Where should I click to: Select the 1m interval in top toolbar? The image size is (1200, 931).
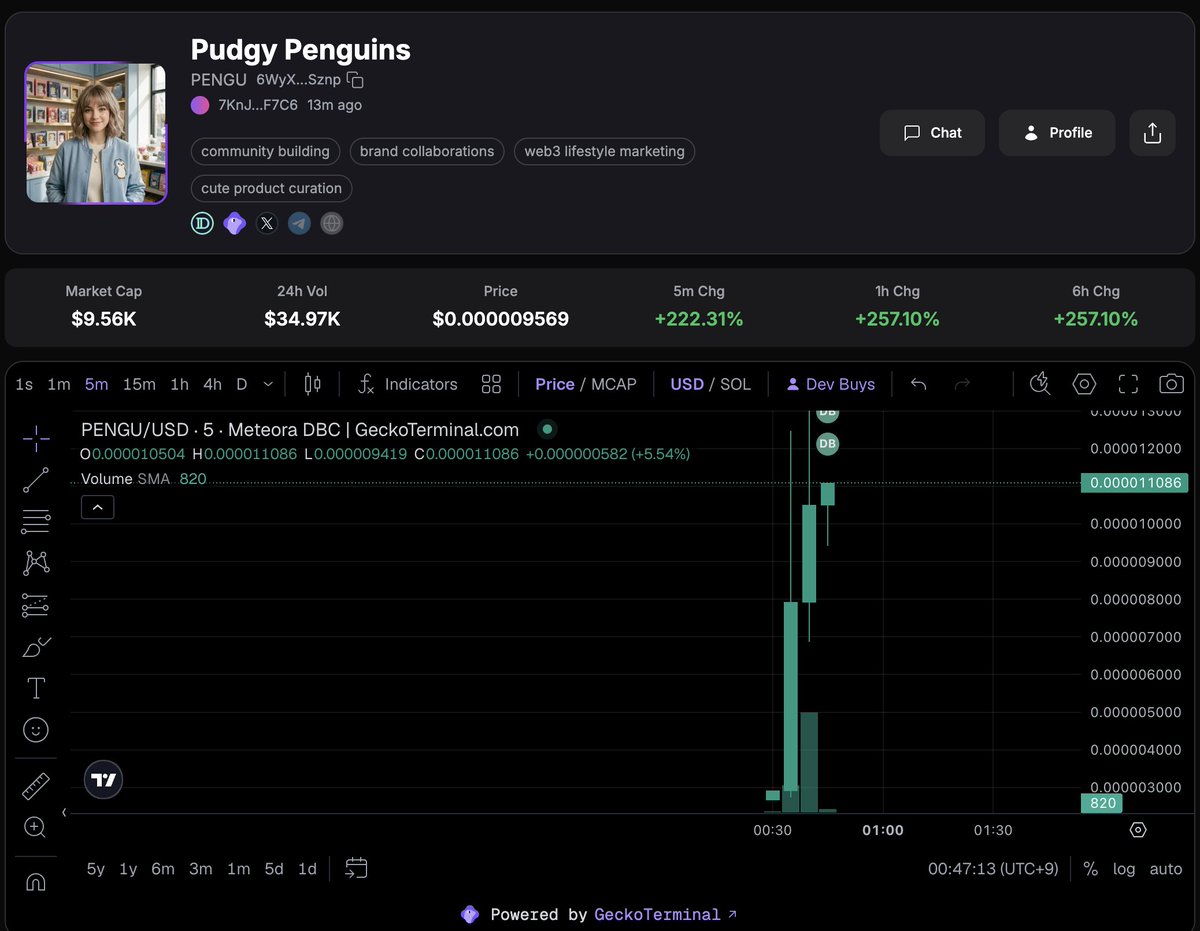[x=59, y=384]
